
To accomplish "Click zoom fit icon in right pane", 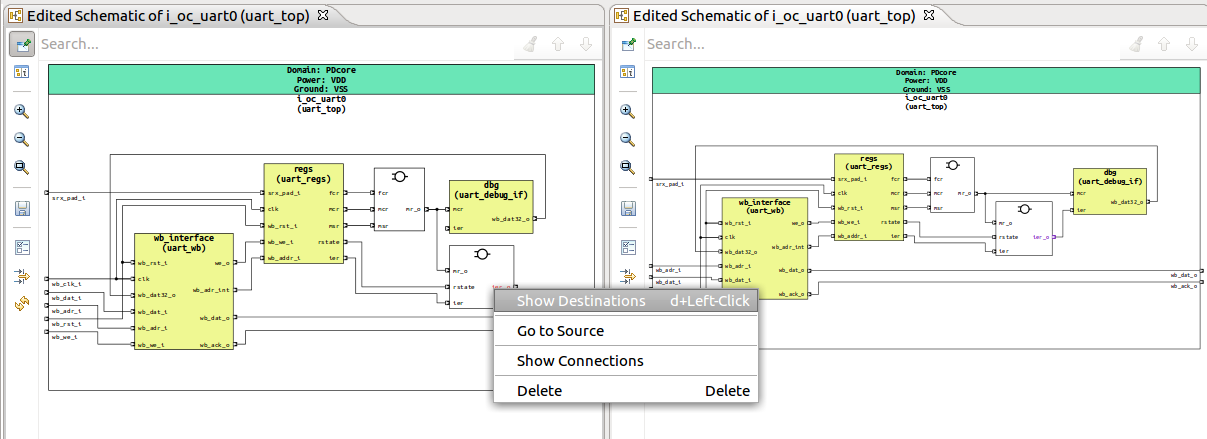I will [x=627, y=168].
